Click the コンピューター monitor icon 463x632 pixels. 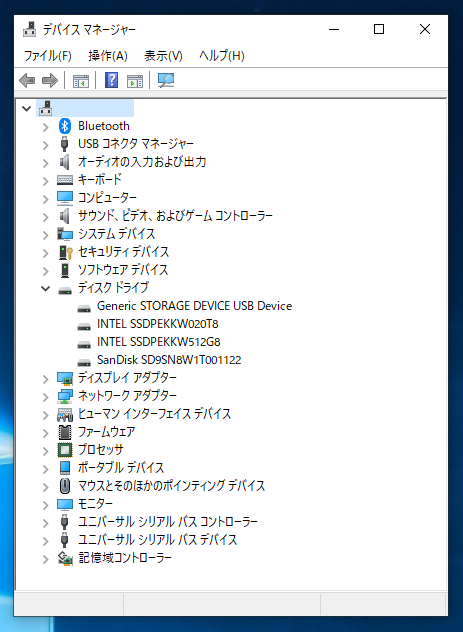[x=65, y=198]
